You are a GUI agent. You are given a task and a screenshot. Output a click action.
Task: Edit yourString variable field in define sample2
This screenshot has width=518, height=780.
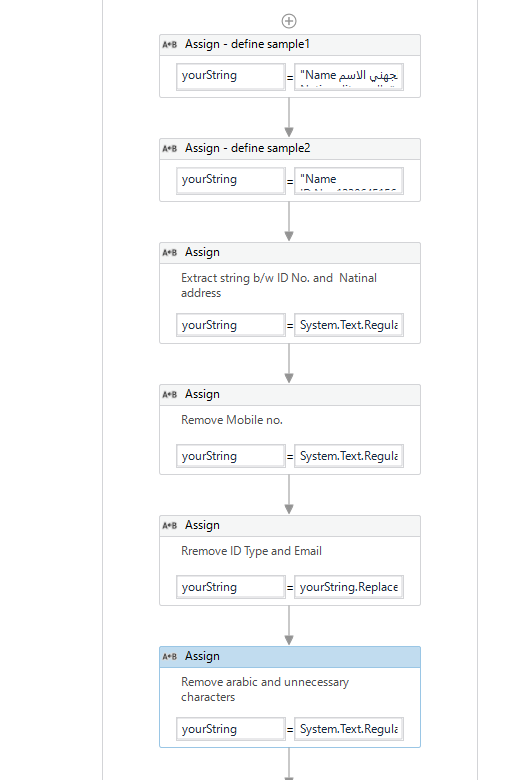(x=231, y=180)
